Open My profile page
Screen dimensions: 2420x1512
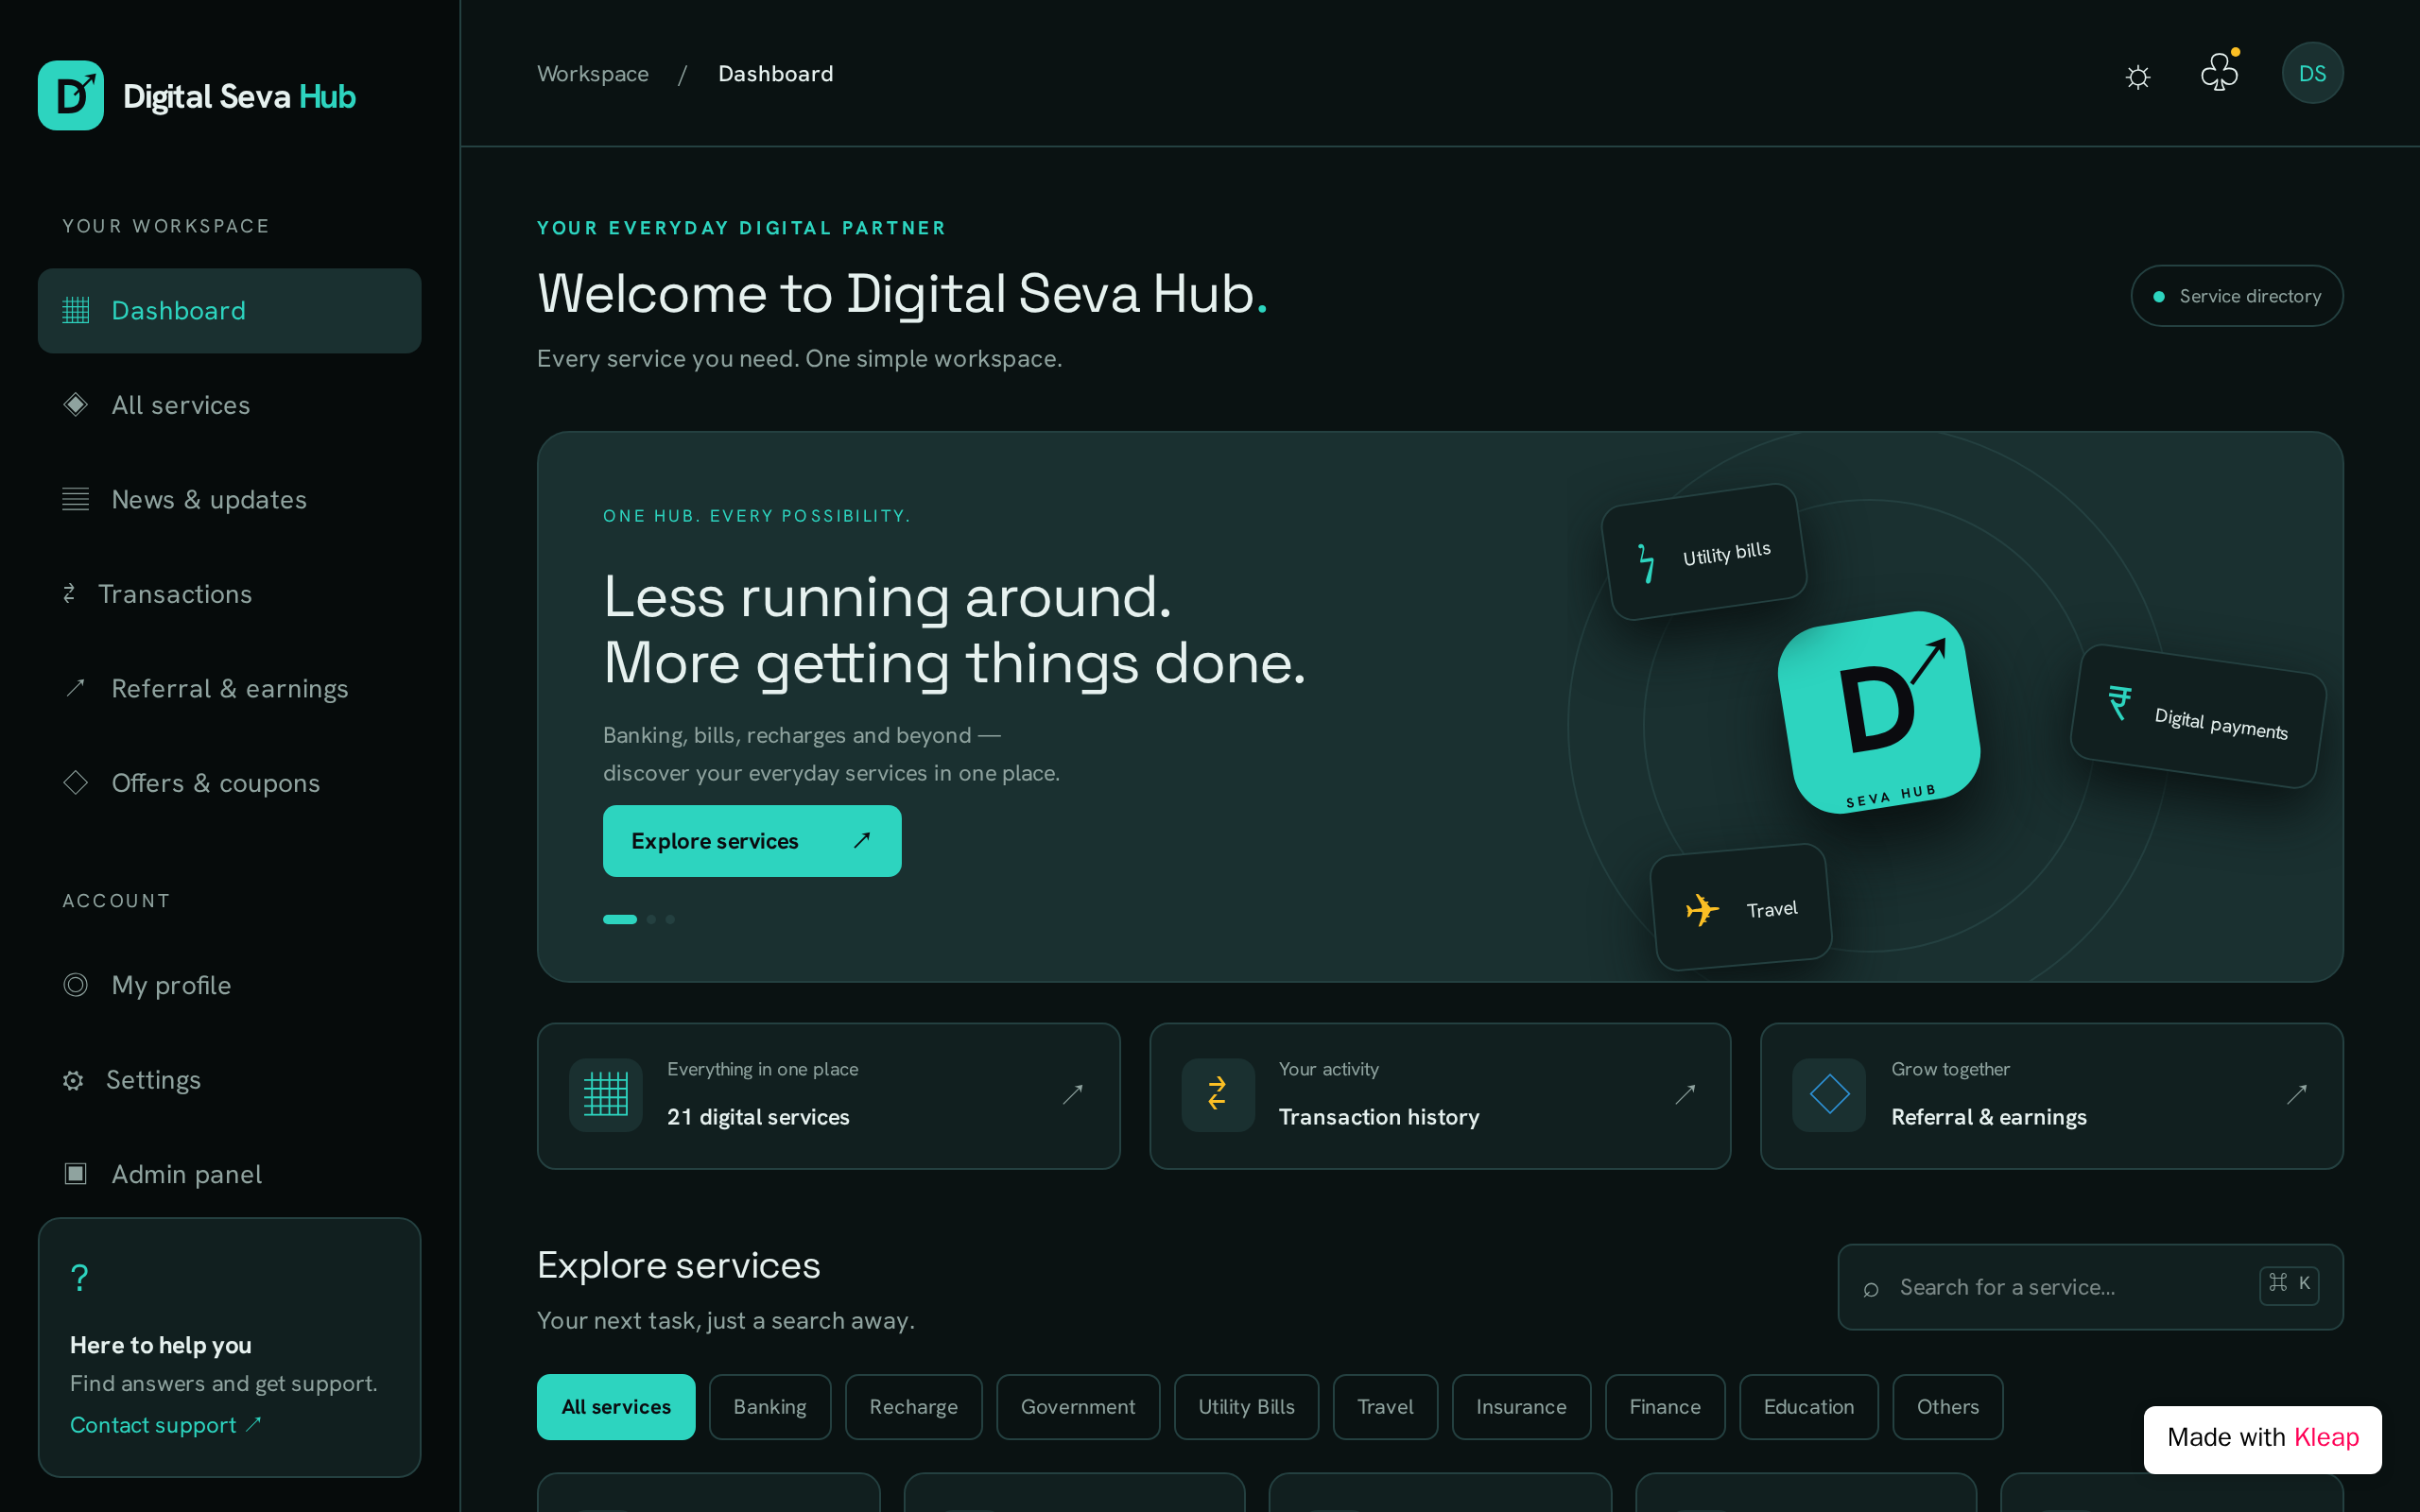(x=229, y=985)
